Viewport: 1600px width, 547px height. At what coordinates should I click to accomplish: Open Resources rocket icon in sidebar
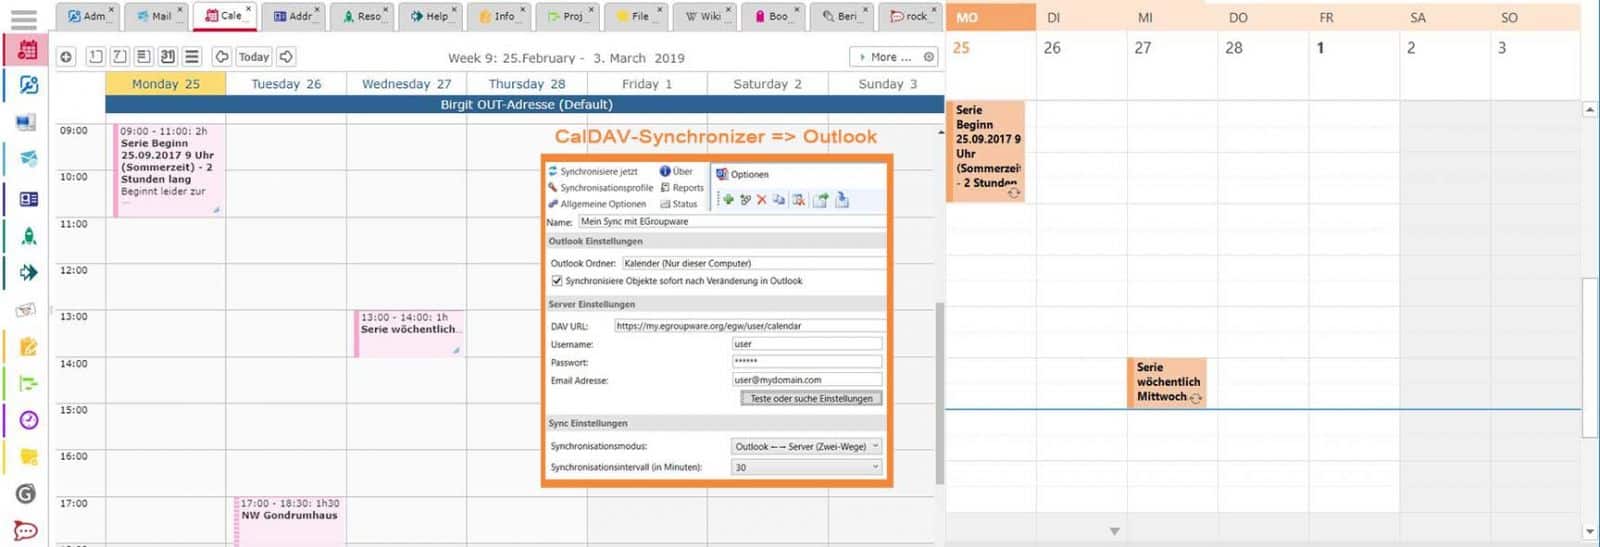point(28,236)
